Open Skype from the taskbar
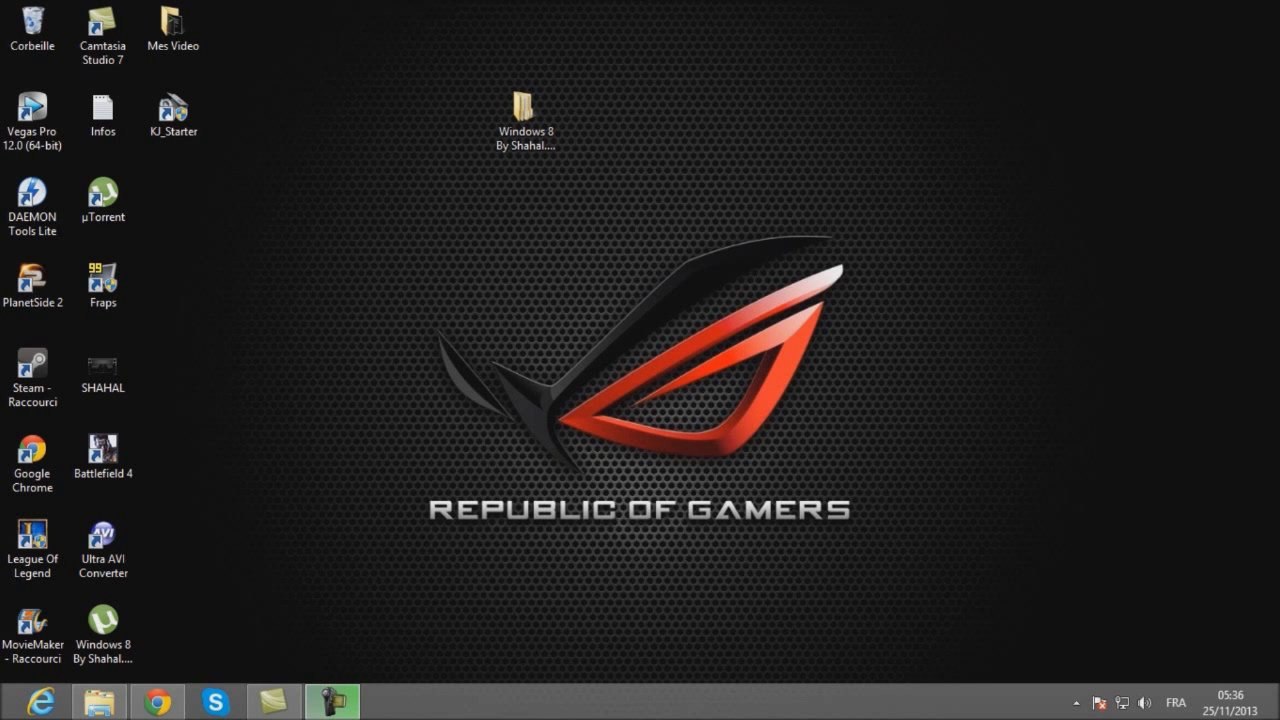The image size is (1280, 720). point(215,702)
